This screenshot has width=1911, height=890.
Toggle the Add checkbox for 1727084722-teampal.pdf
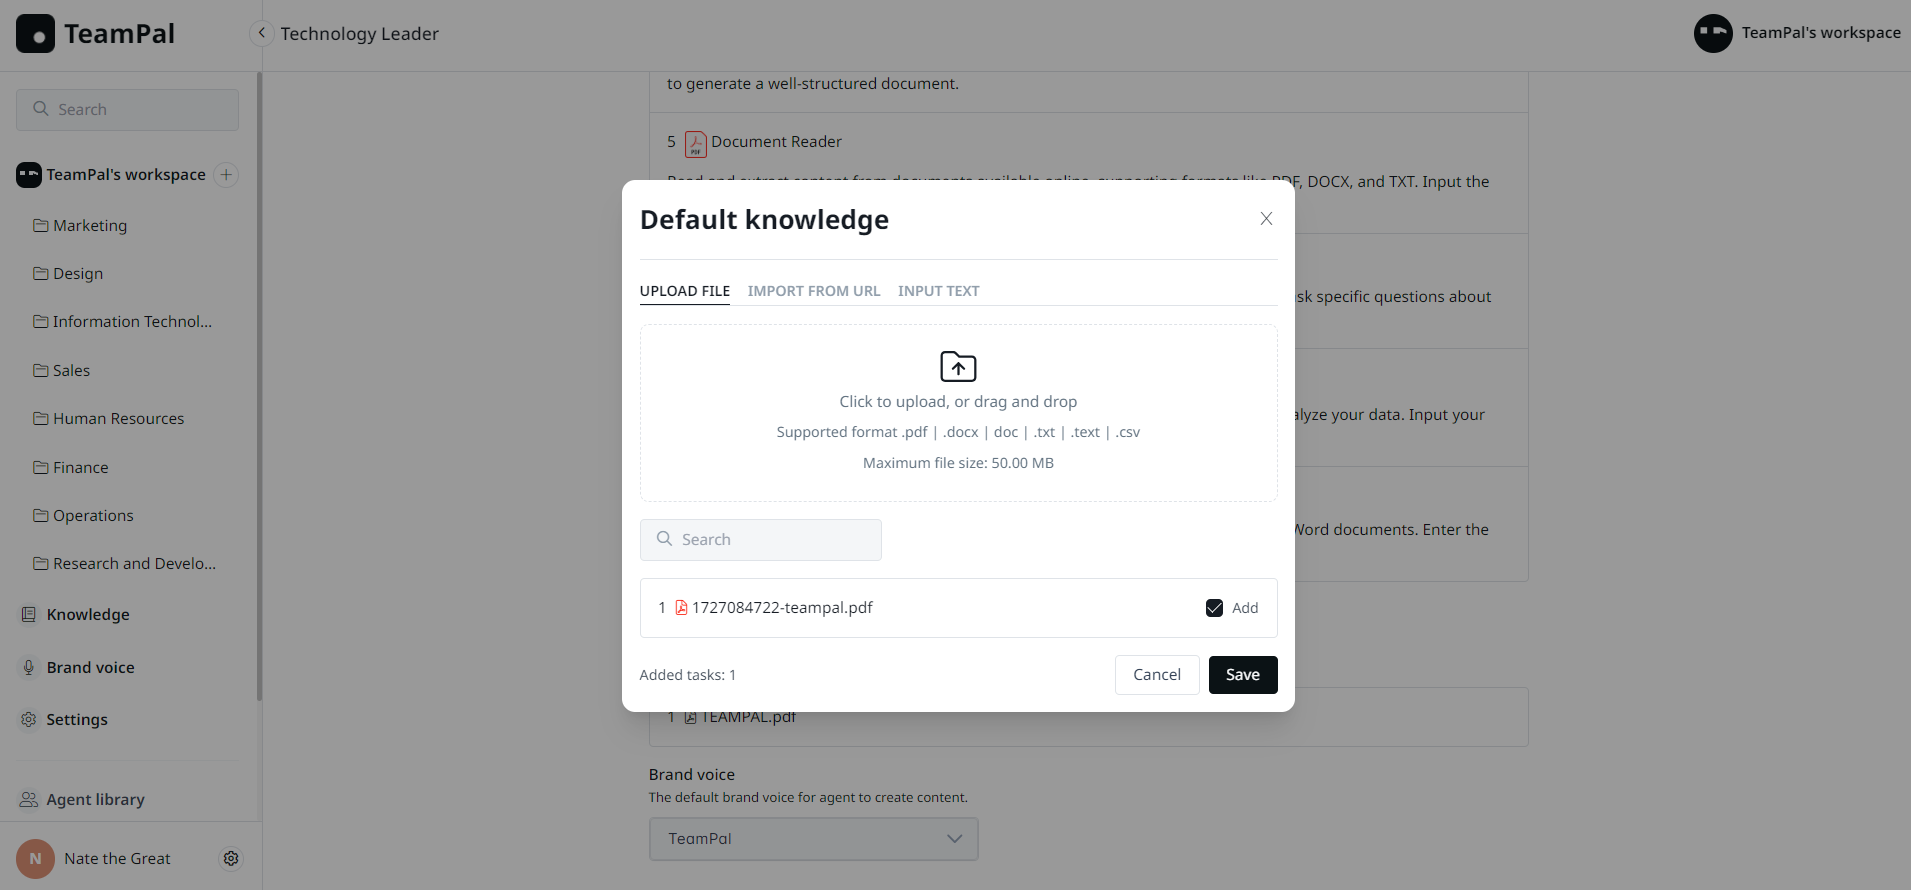point(1214,608)
